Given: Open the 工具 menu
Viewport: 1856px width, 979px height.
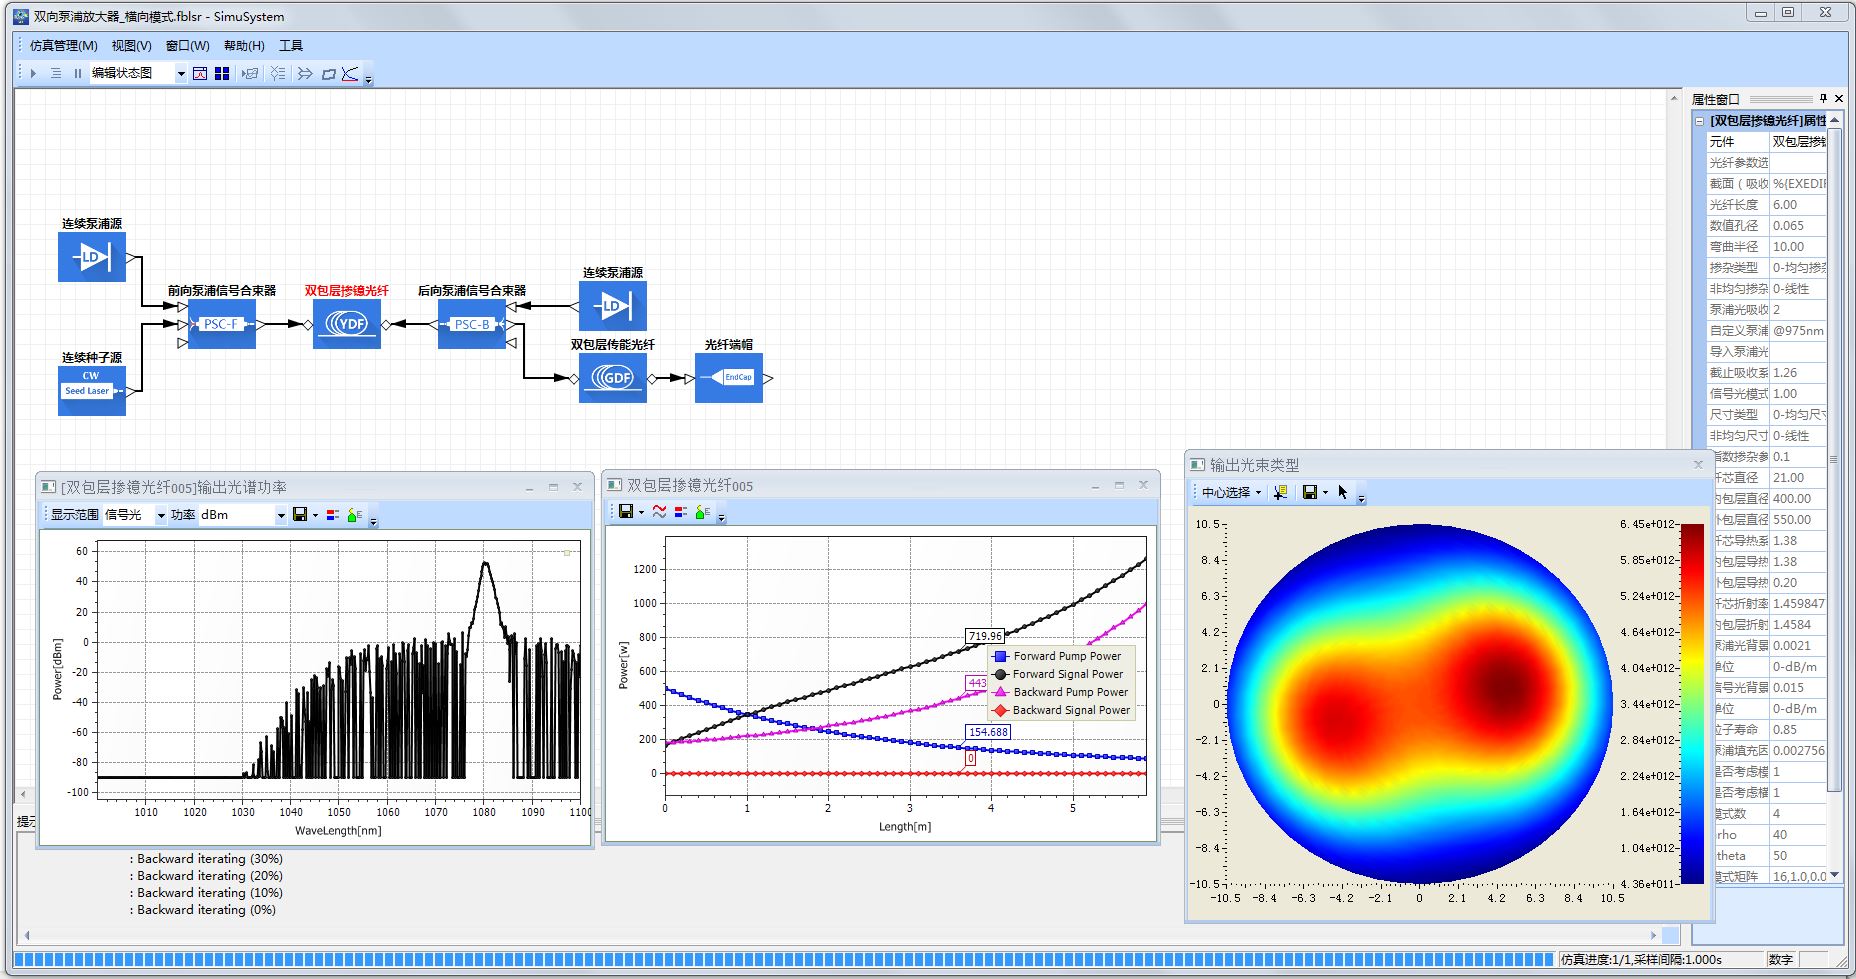Looking at the screenshot, I should [290, 45].
